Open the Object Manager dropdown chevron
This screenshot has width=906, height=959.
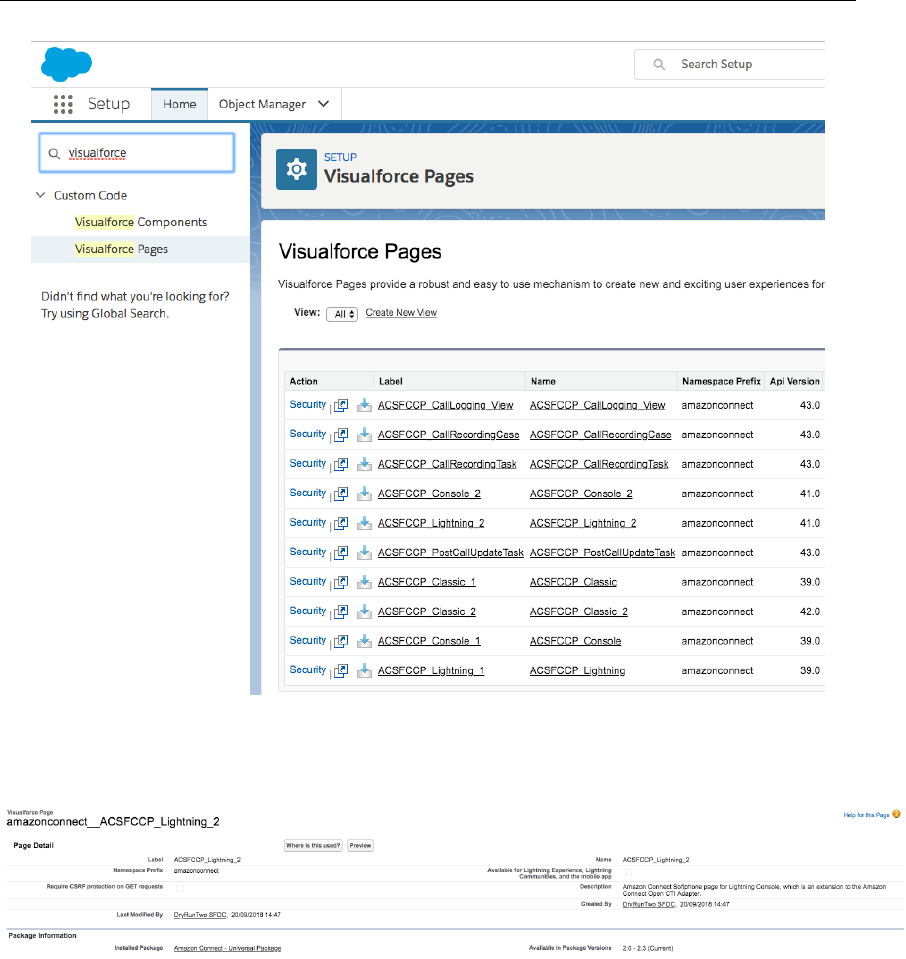point(324,104)
